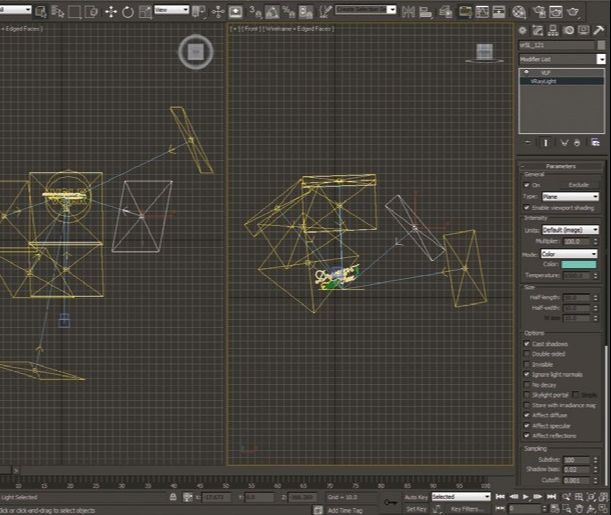The height and width of the screenshot is (515, 611).
Task: Open the Display command panel tab
Action: coord(583,30)
